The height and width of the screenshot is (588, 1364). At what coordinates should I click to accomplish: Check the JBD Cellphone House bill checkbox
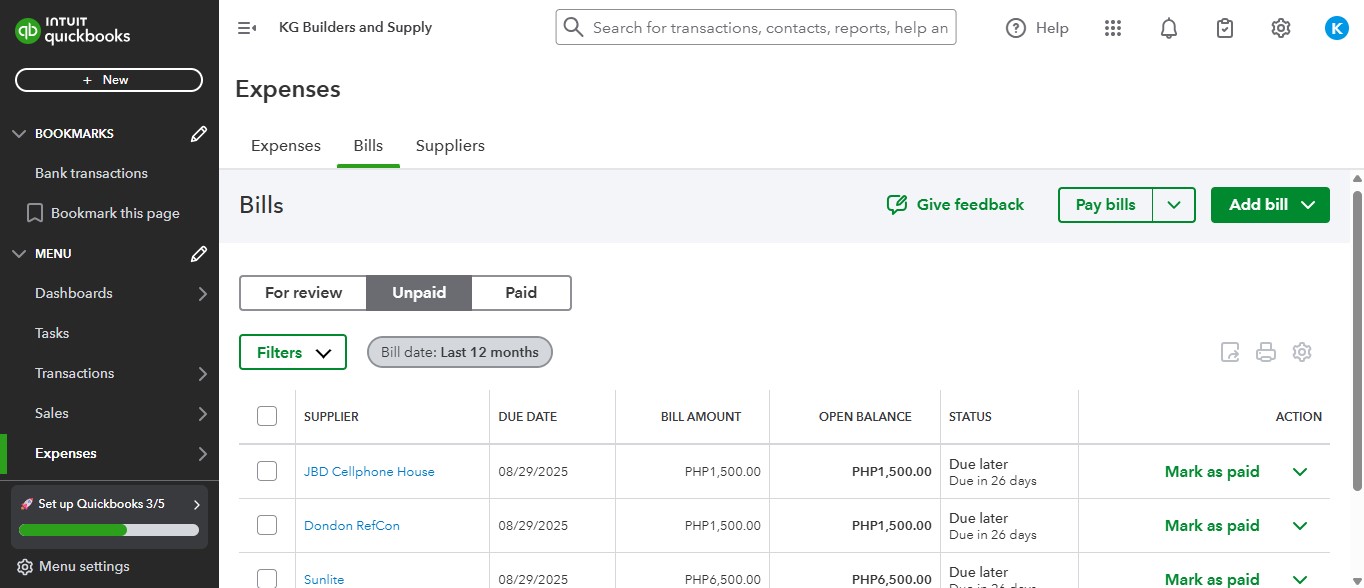[267, 471]
